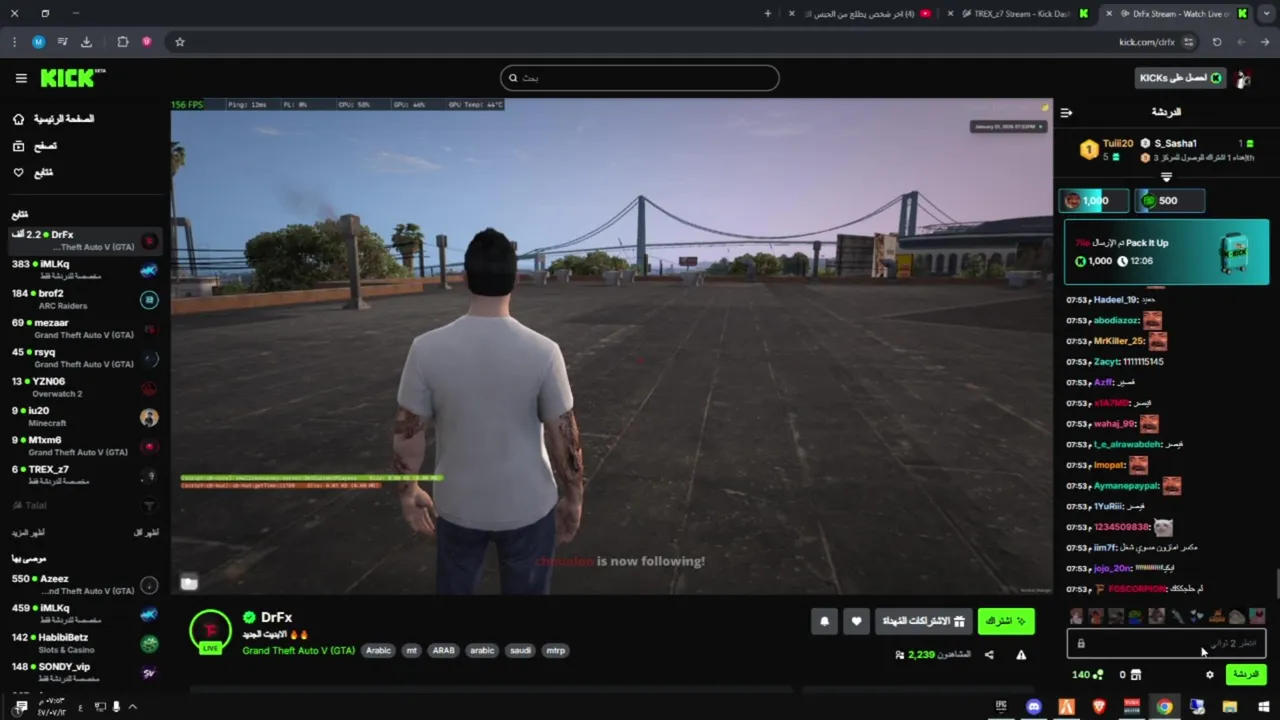This screenshot has width=1280, height=720.
Task: Open the Pack It Up banner
Action: 1167,252
